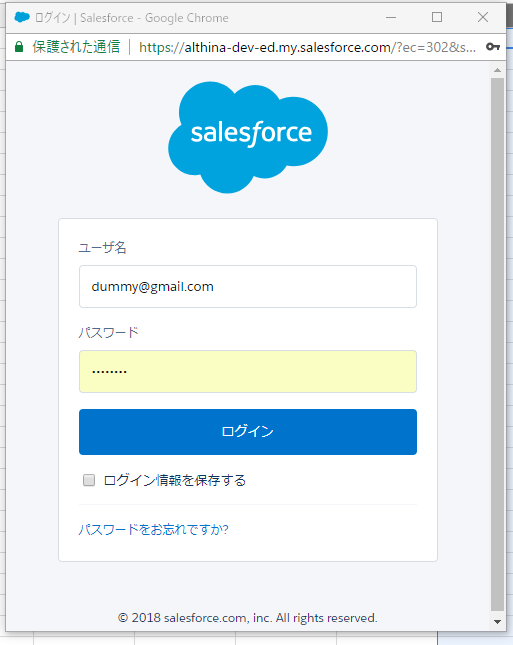Screen dimensions: 513x645
Task: Click the scrollbar down arrow
Action: pyautogui.click(x=497, y=622)
